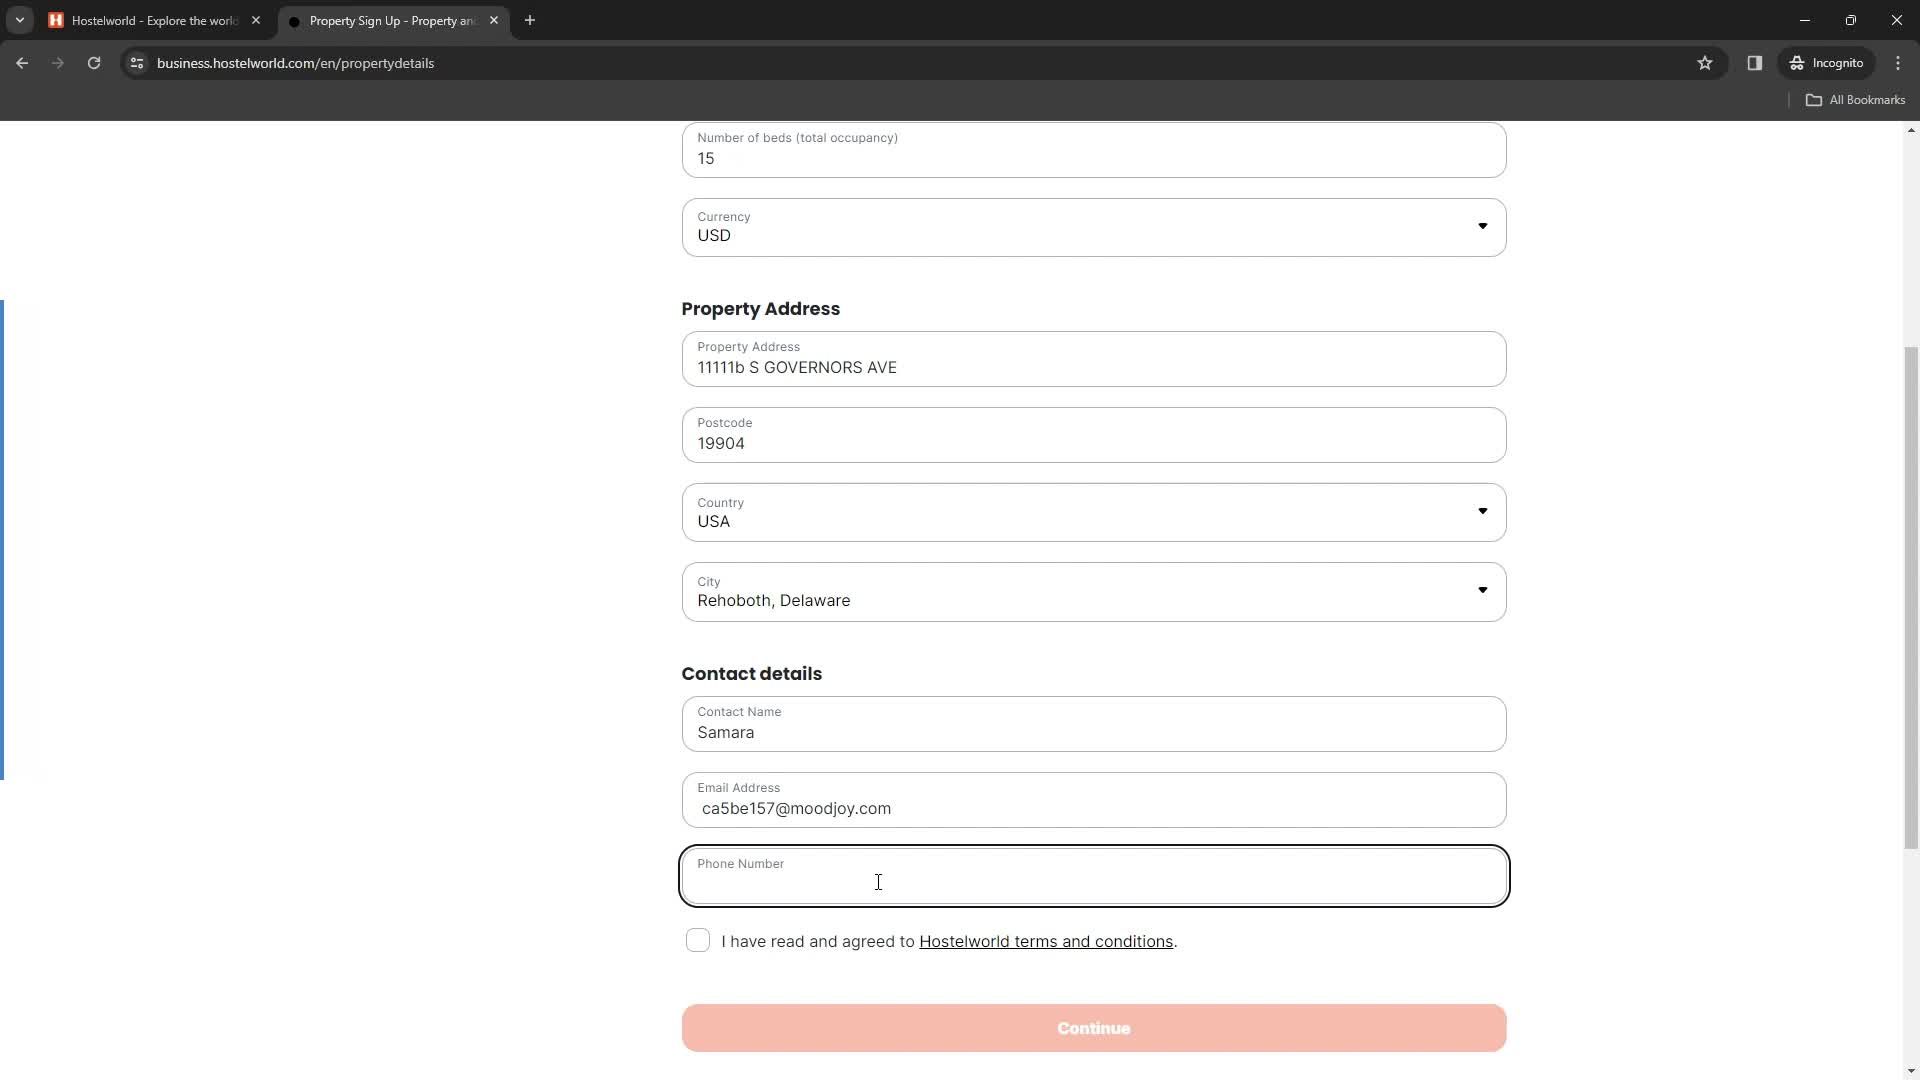Click the Continue button
1920x1080 pixels.
[x=1093, y=1029]
